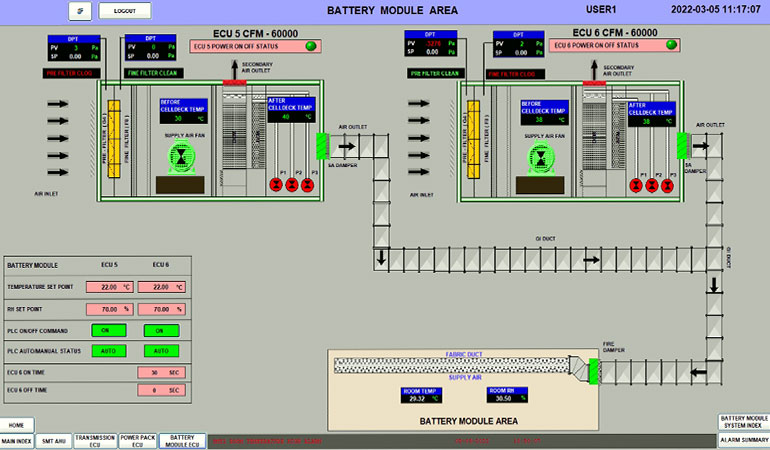
Task: Click ECU 6 yellow pre-filter element
Action: pos(473,140)
